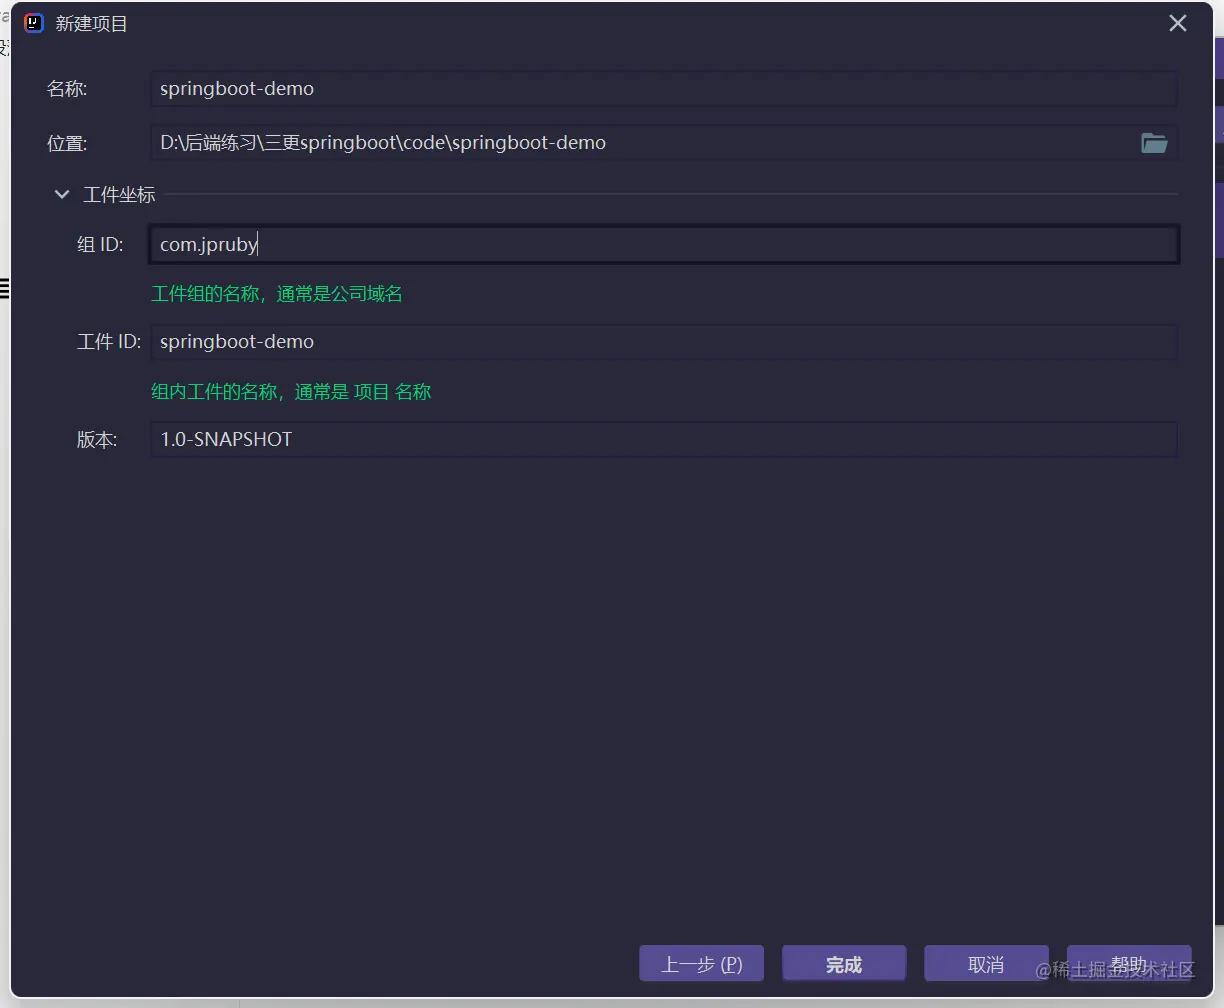This screenshot has width=1224, height=1008.
Task: Click the 工件坐标 section label
Action: [x=119, y=195]
